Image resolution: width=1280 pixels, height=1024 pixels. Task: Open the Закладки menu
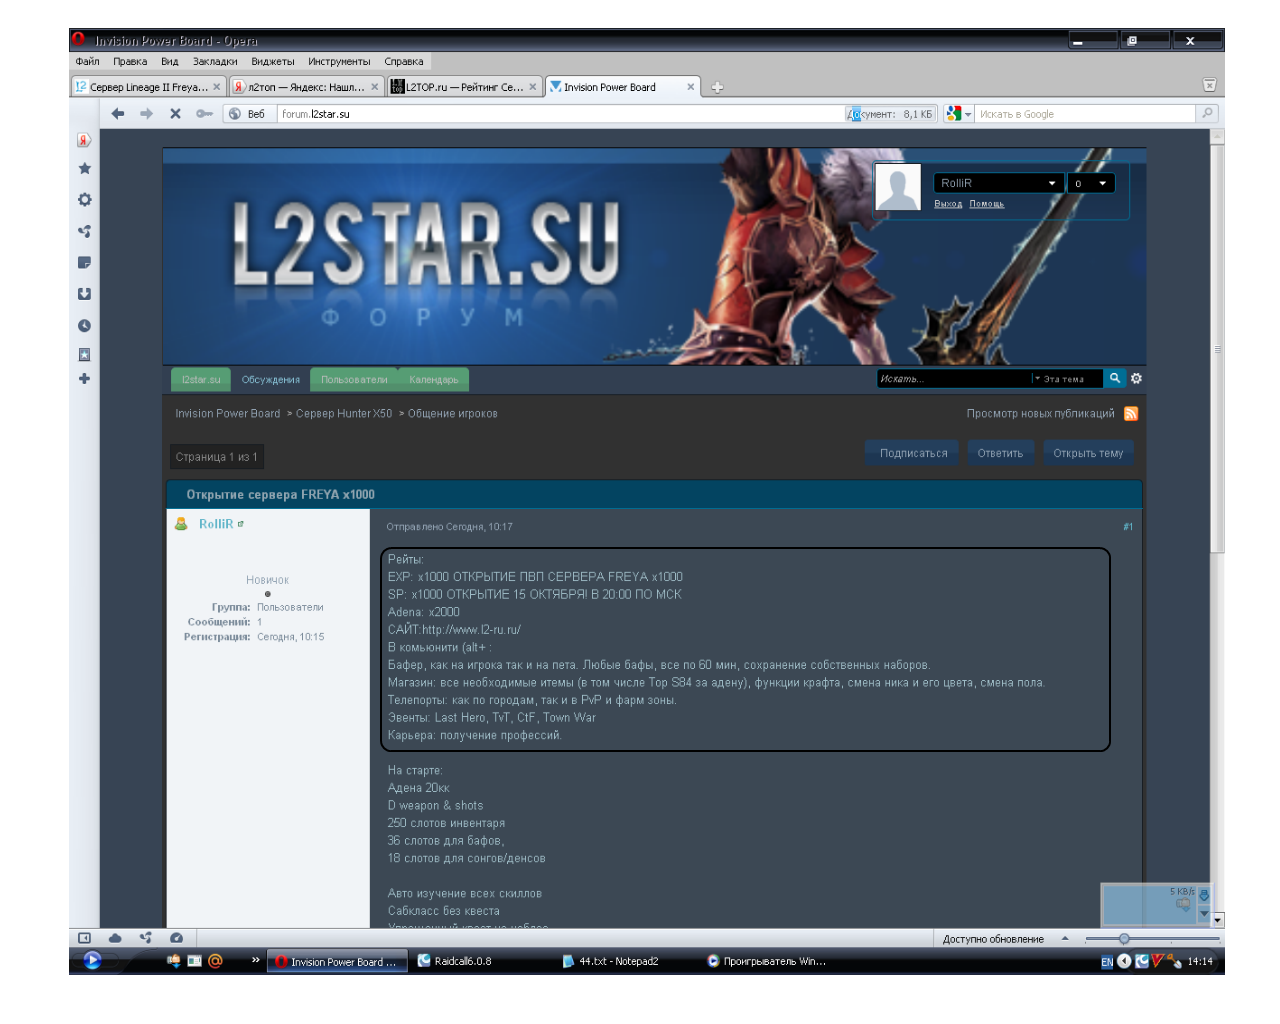(x=215, y=62)
